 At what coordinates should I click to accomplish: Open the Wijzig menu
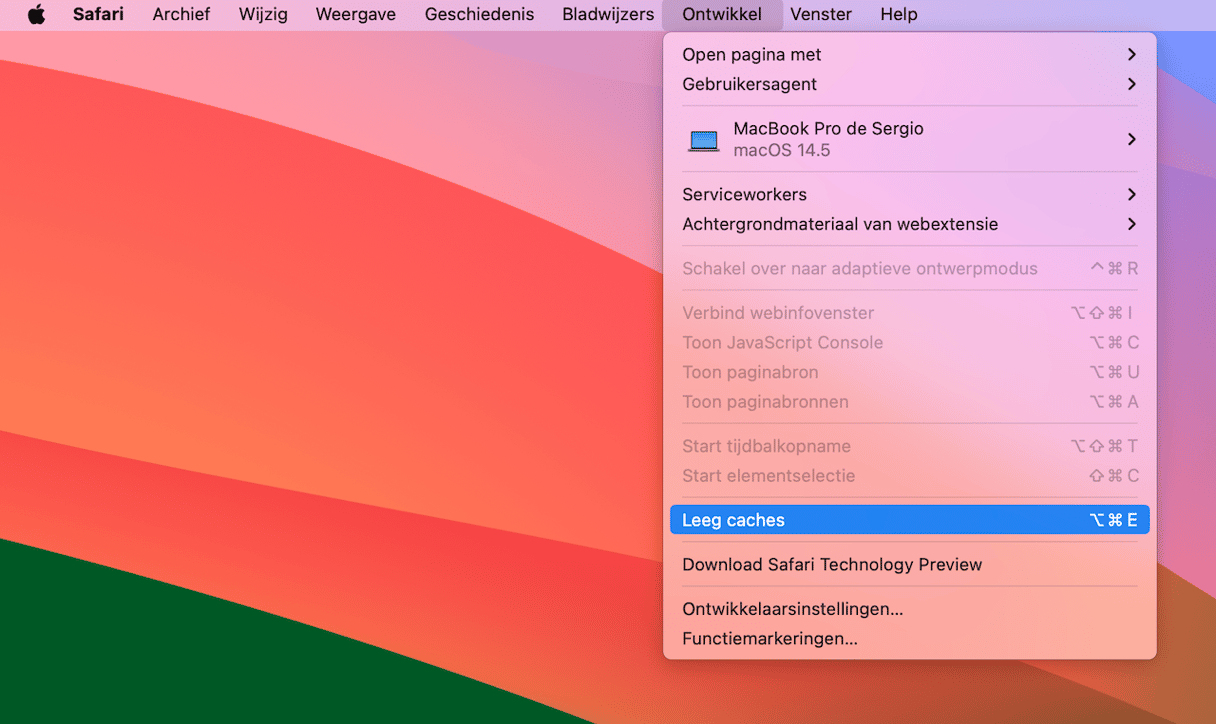point(263,15)
